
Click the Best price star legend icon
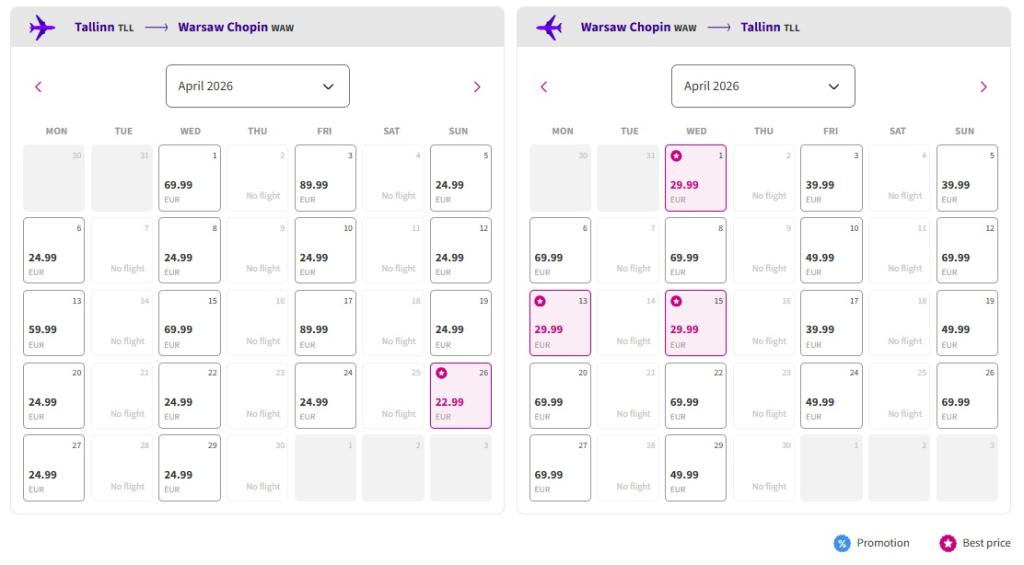(948, 543)
